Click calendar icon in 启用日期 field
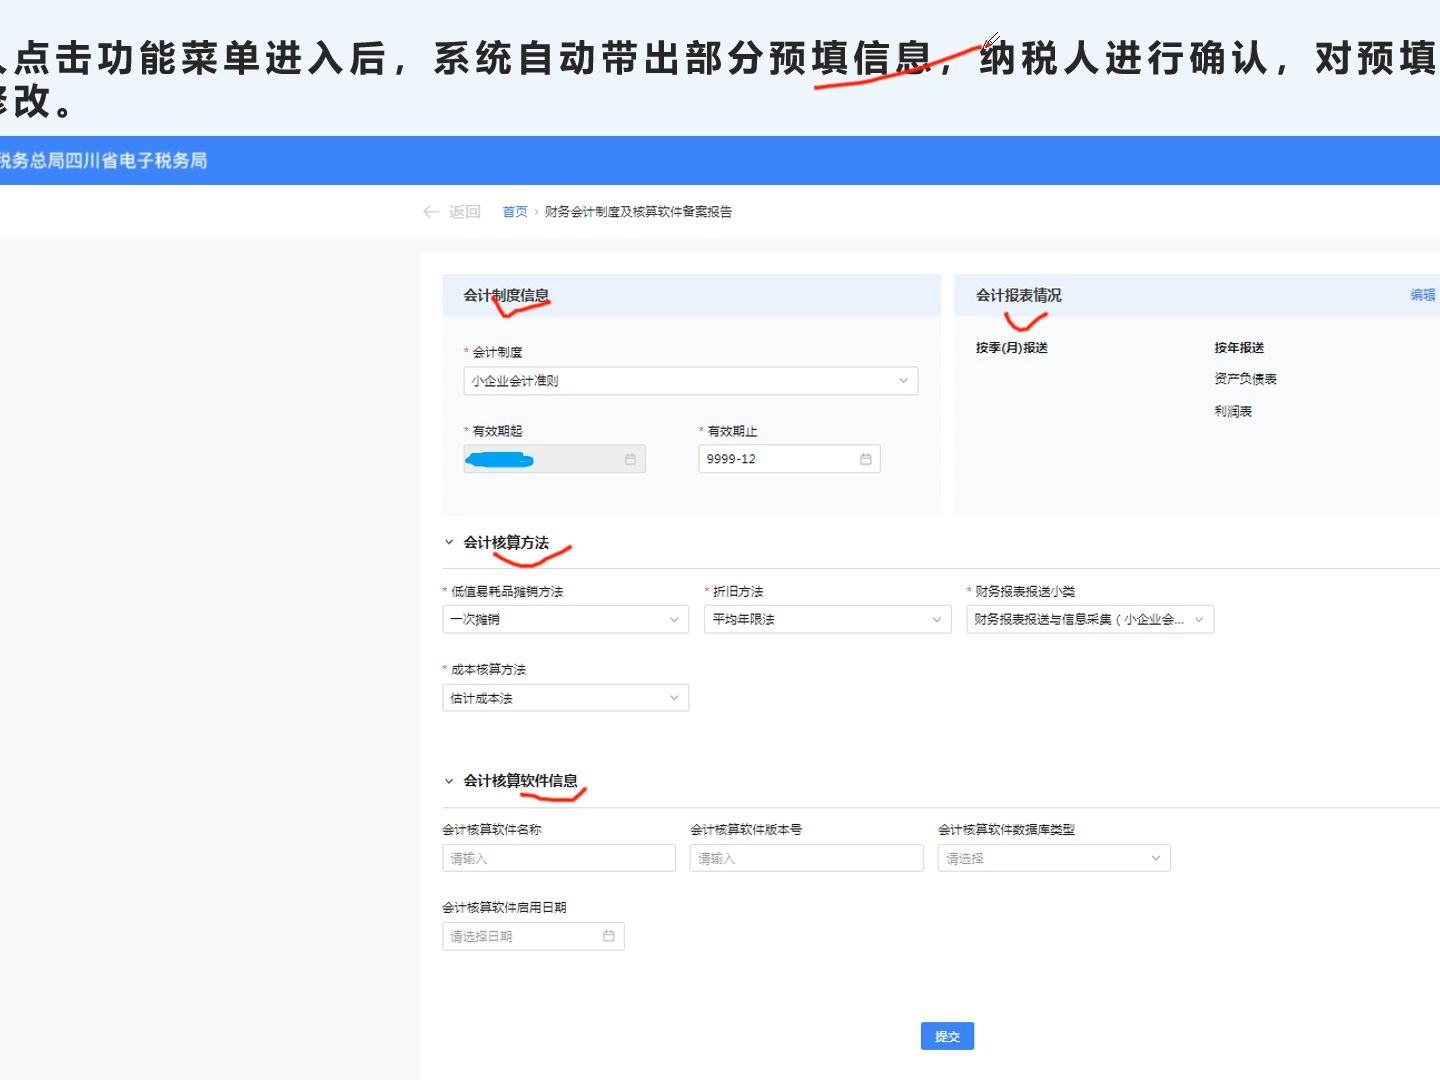 (x=609, y=936)
